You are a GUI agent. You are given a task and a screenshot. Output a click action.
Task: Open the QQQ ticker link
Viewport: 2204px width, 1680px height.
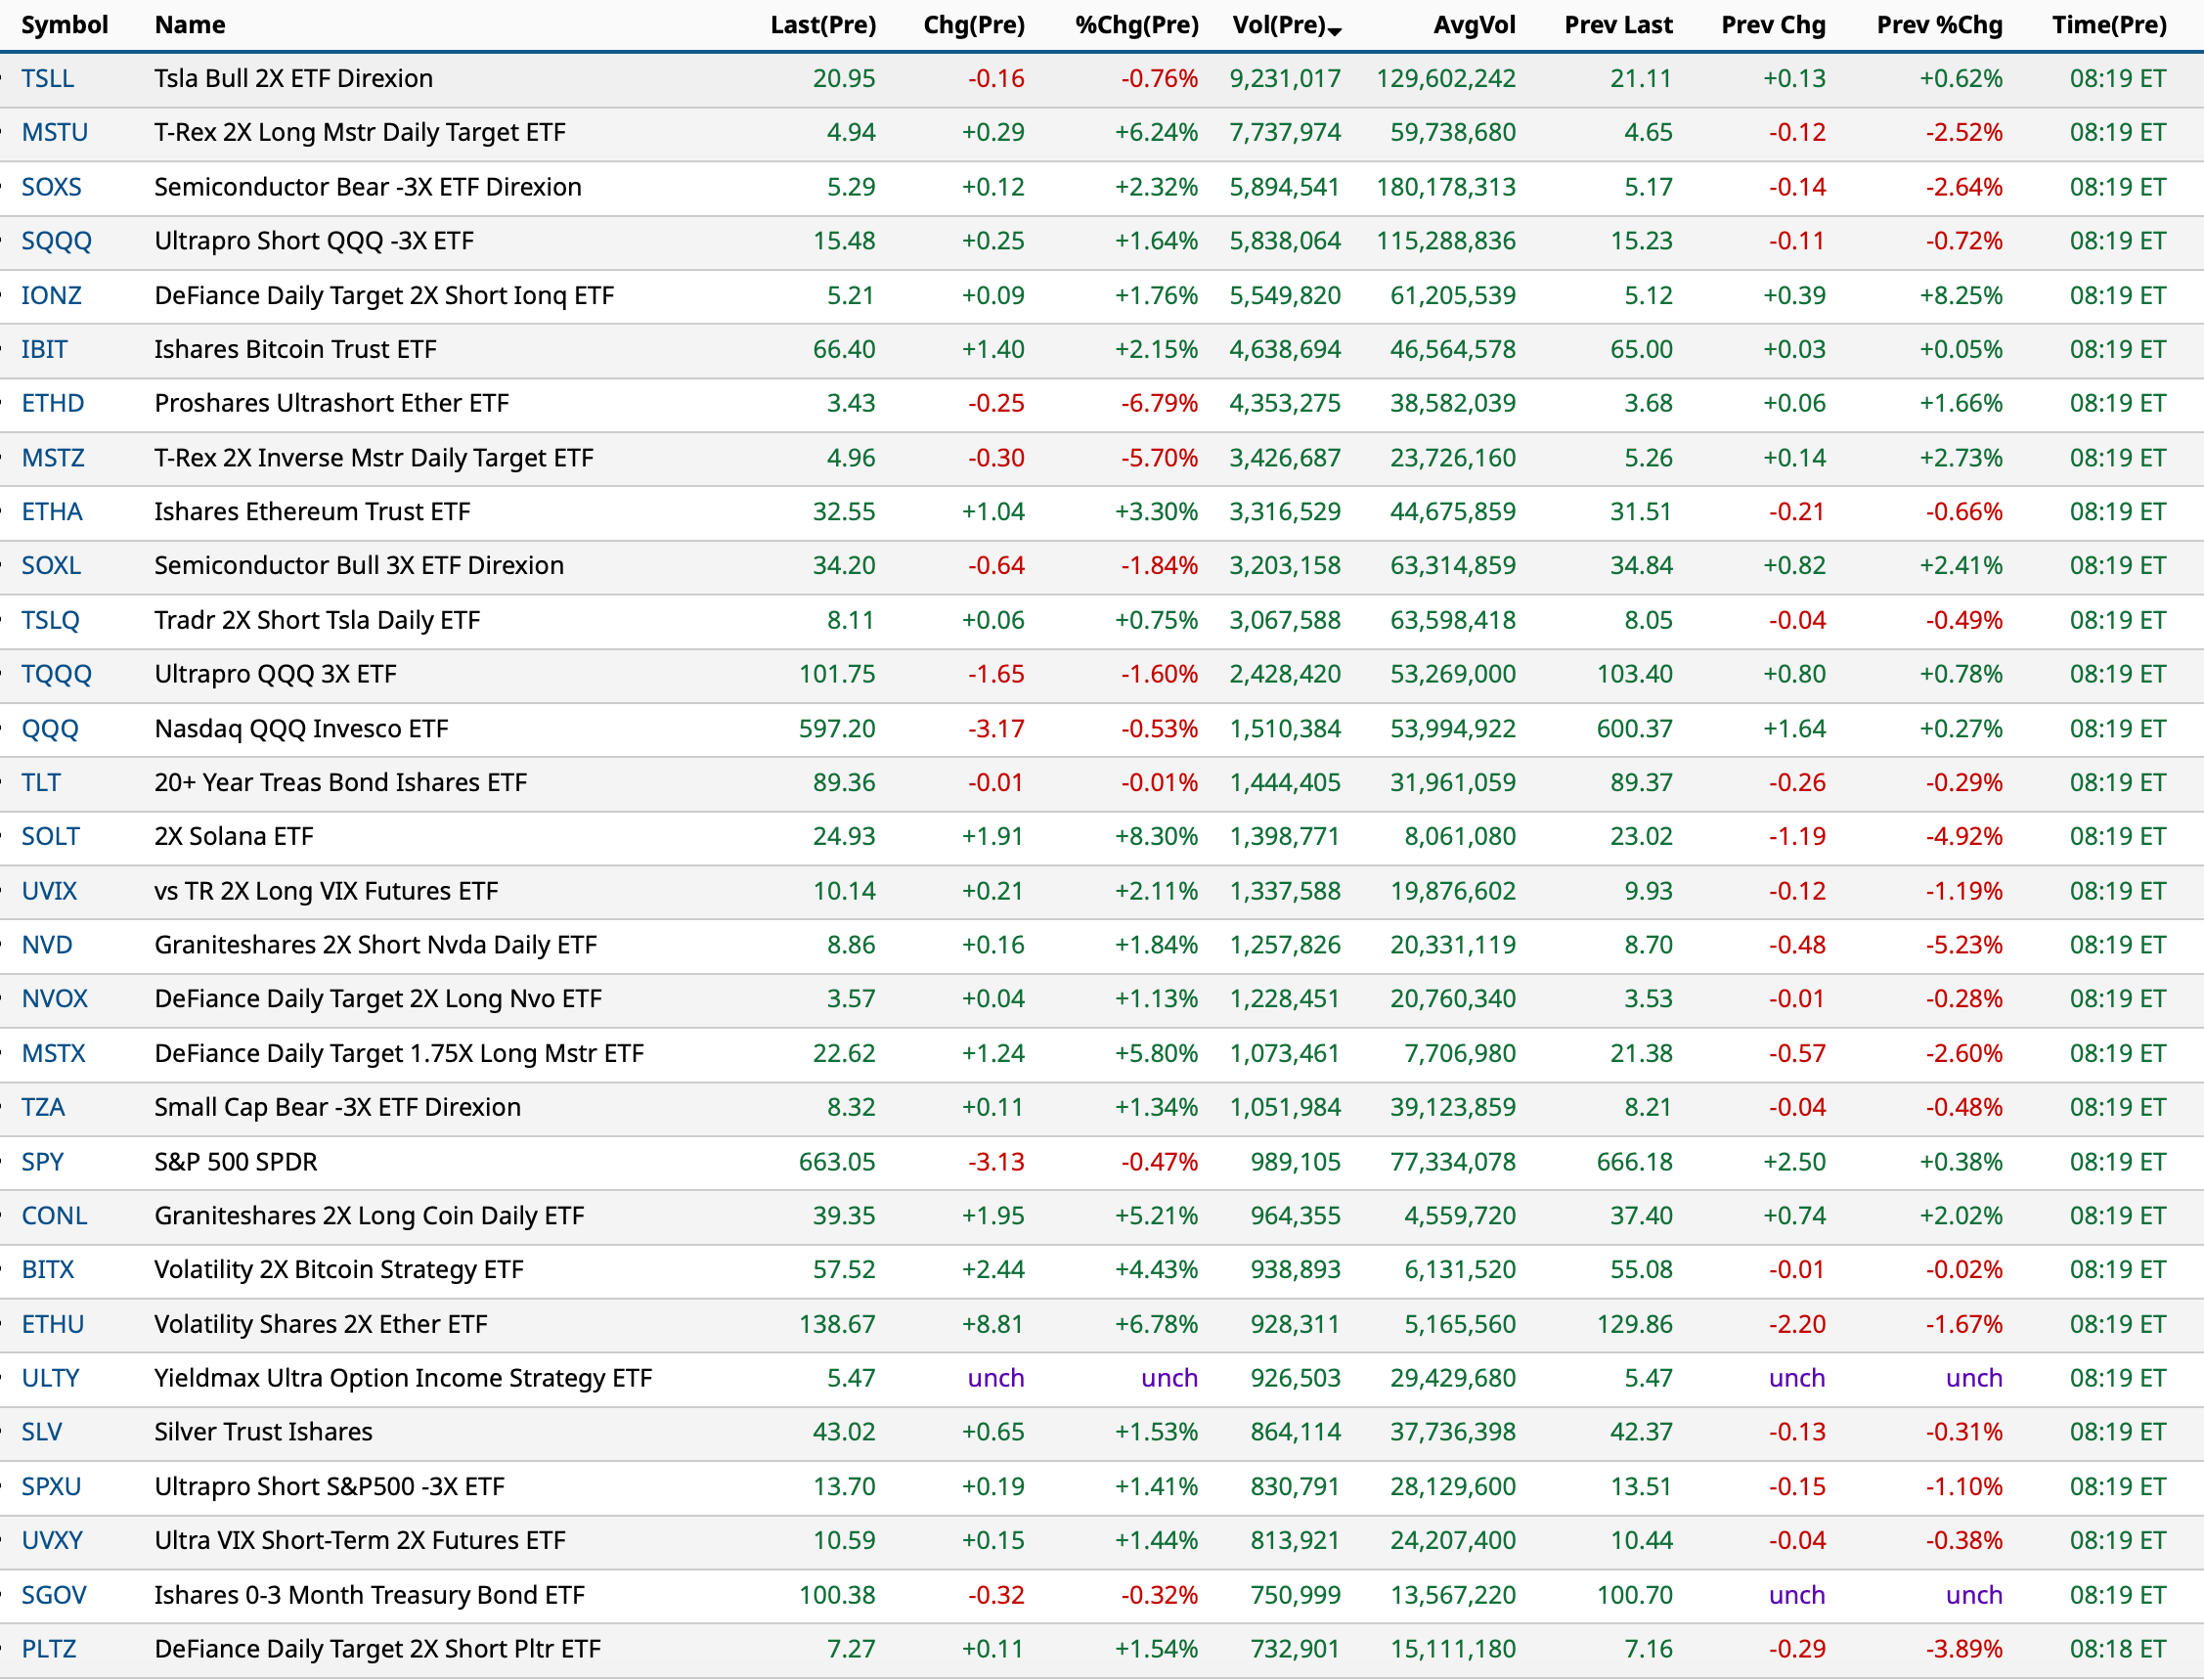pyautogui.click(x=50, y=729)
